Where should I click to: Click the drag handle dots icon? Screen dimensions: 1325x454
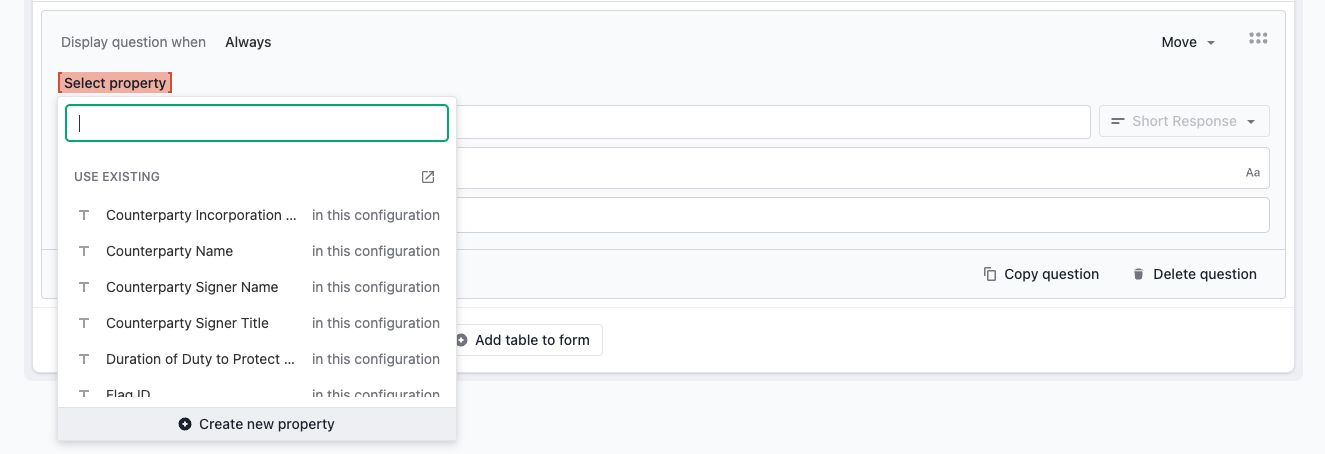1258,39
